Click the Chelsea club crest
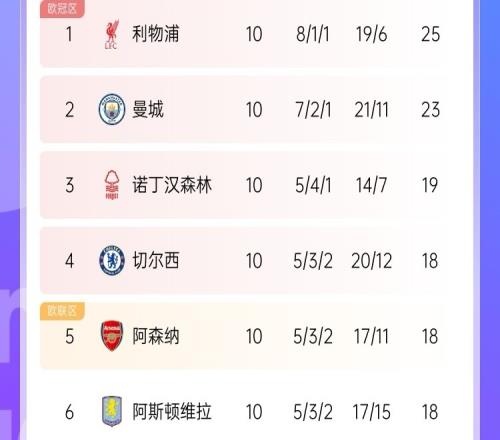Image resolution: width=500 pixels, height=440 pixels. click(112, 261)
